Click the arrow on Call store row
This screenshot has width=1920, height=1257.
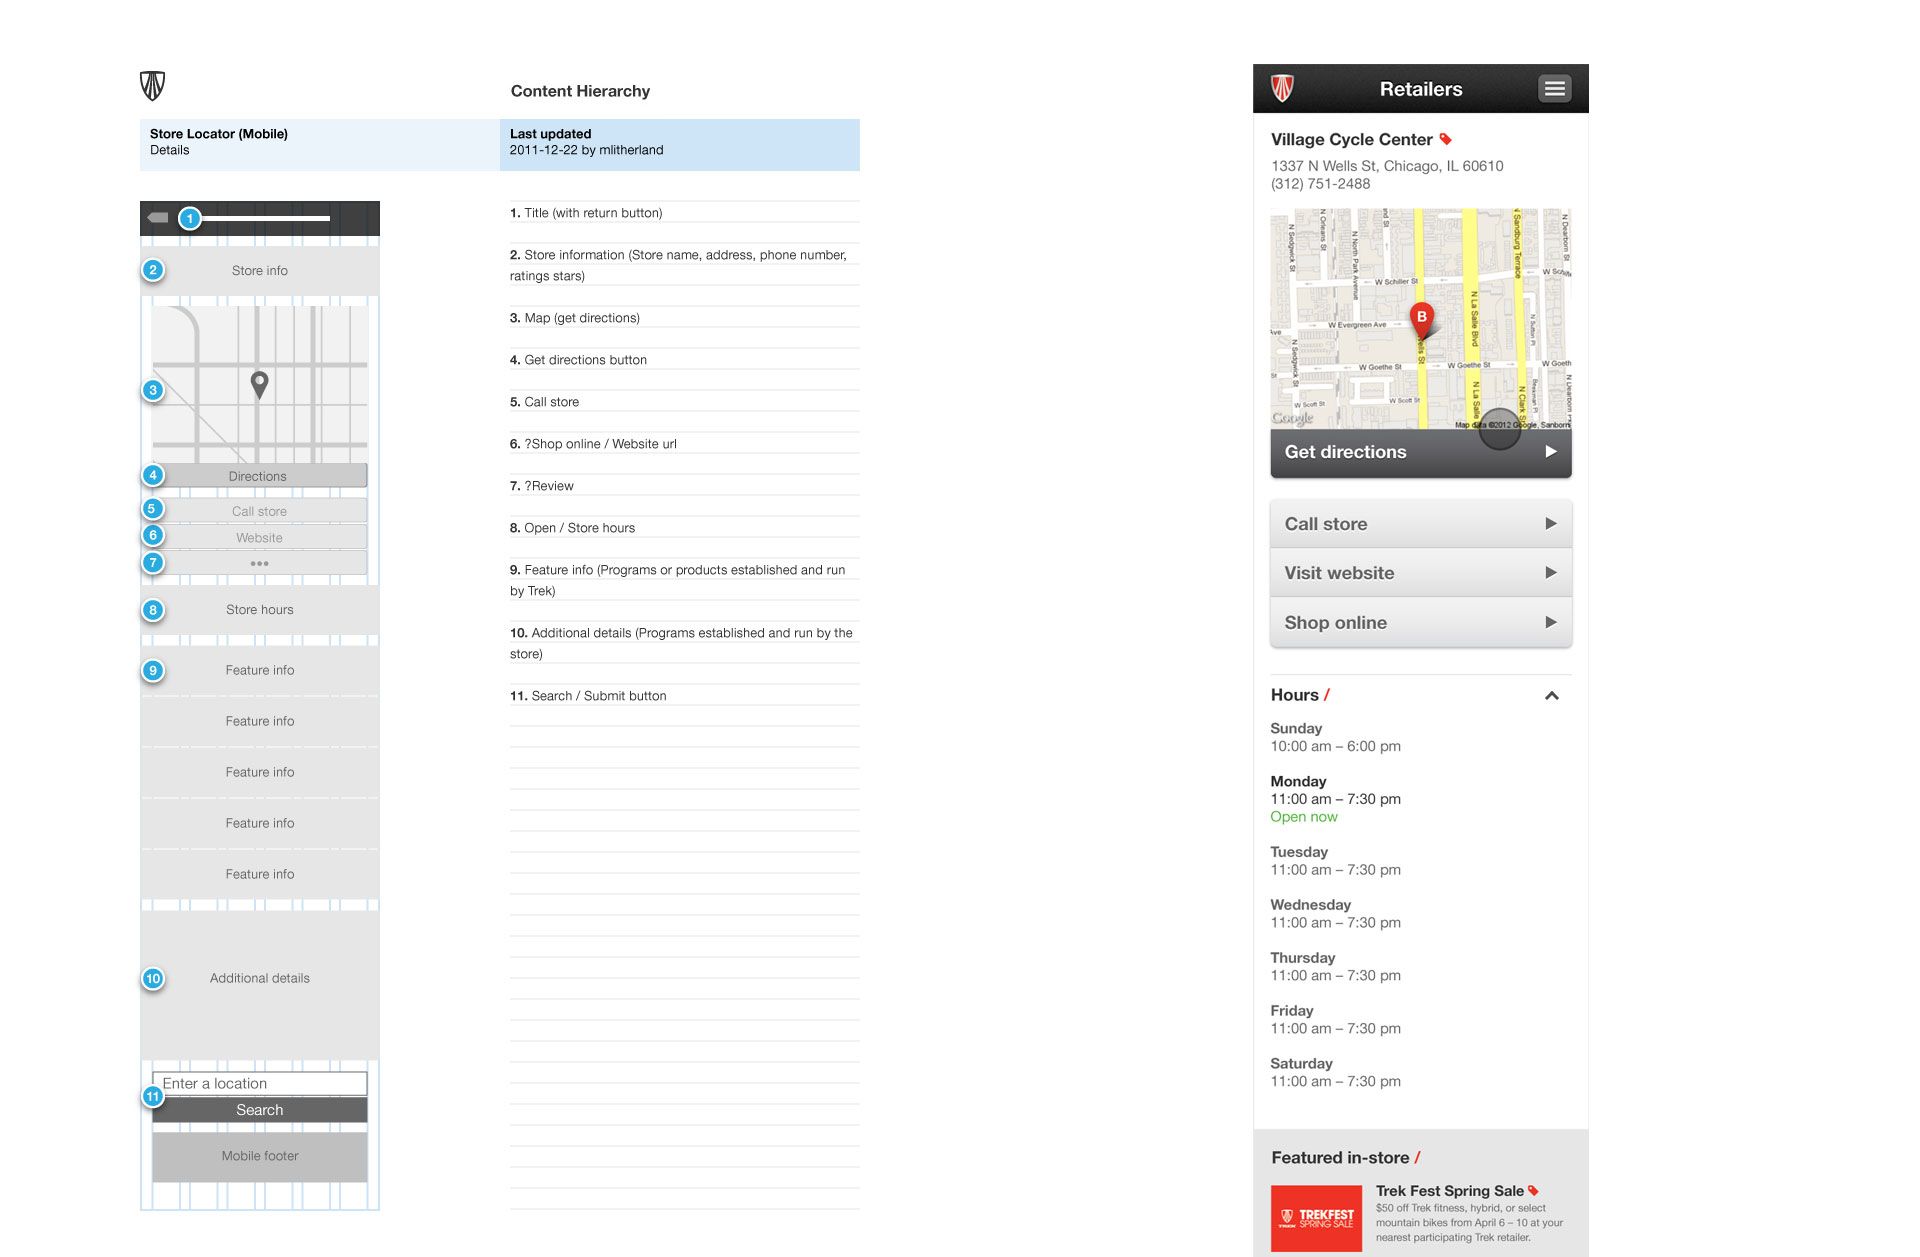[1551, 523]
